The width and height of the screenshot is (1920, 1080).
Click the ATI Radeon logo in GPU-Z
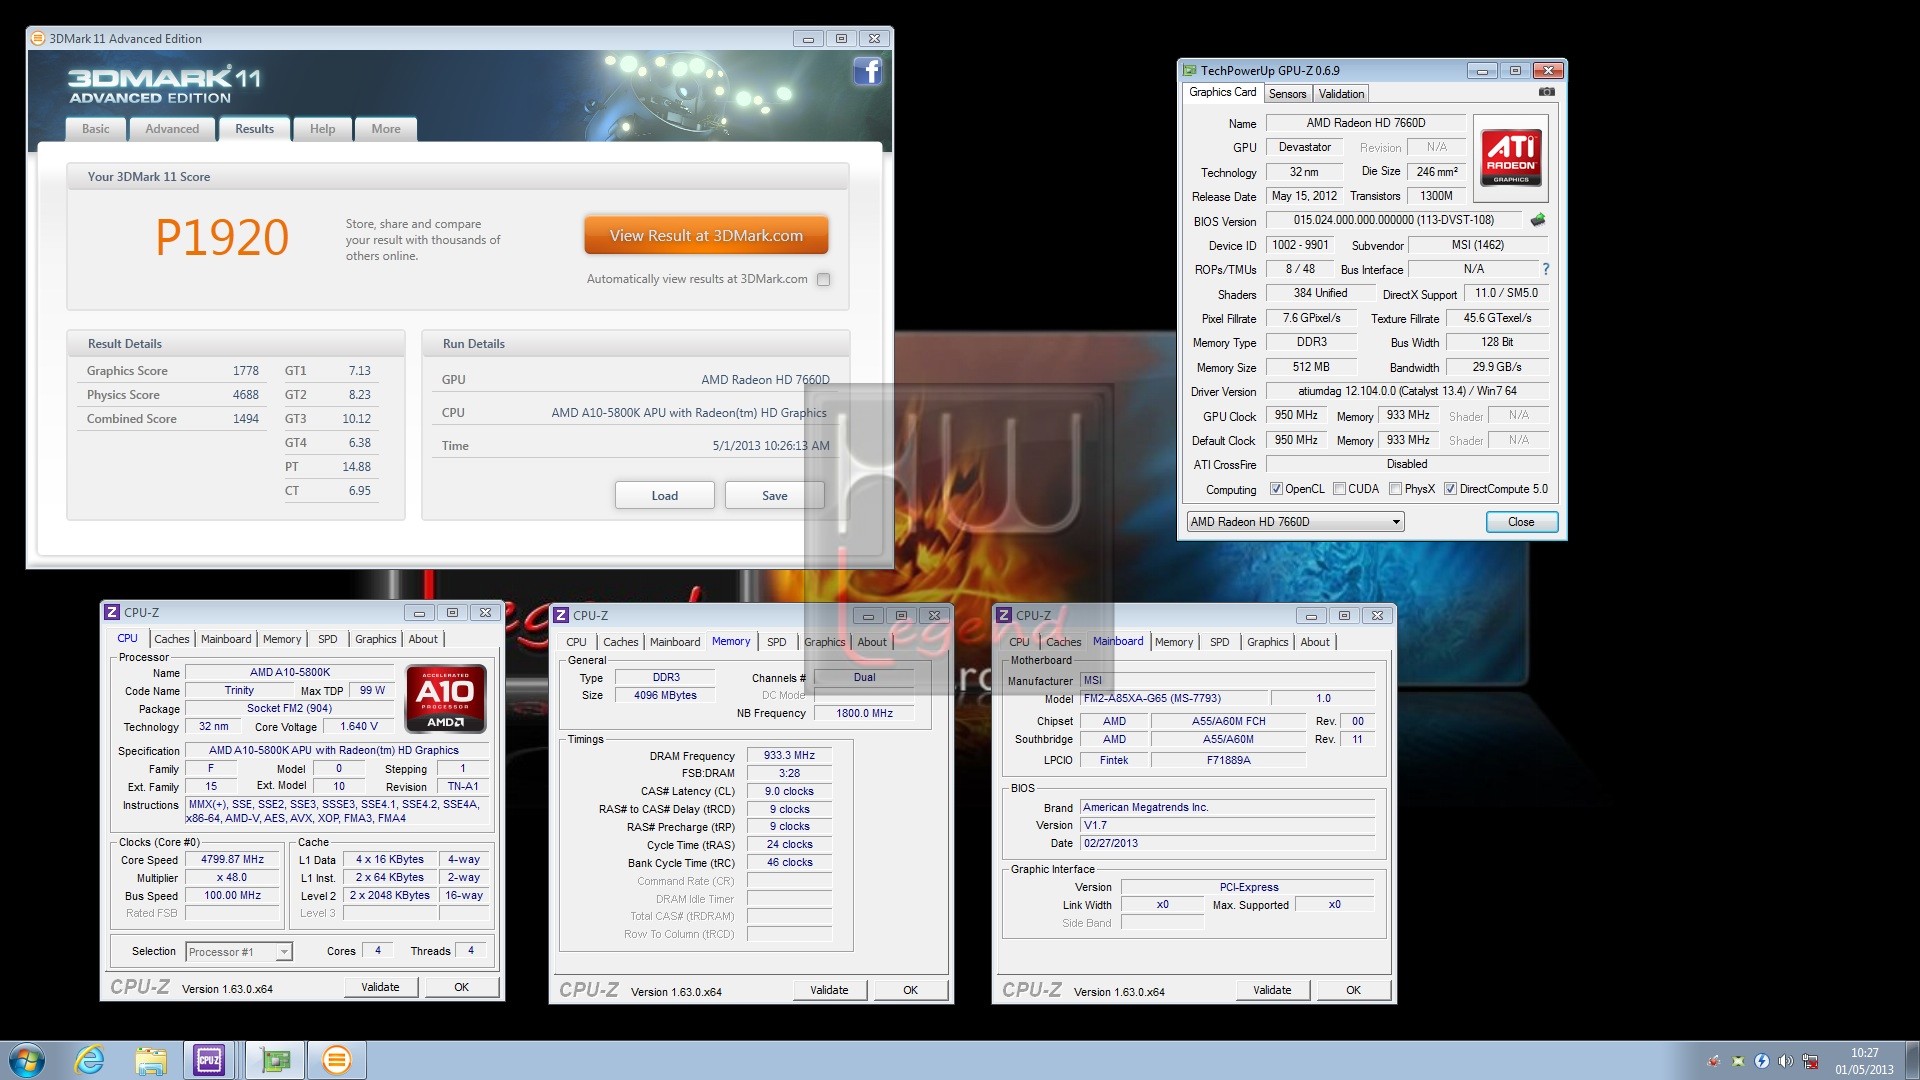coord(1511,157)
